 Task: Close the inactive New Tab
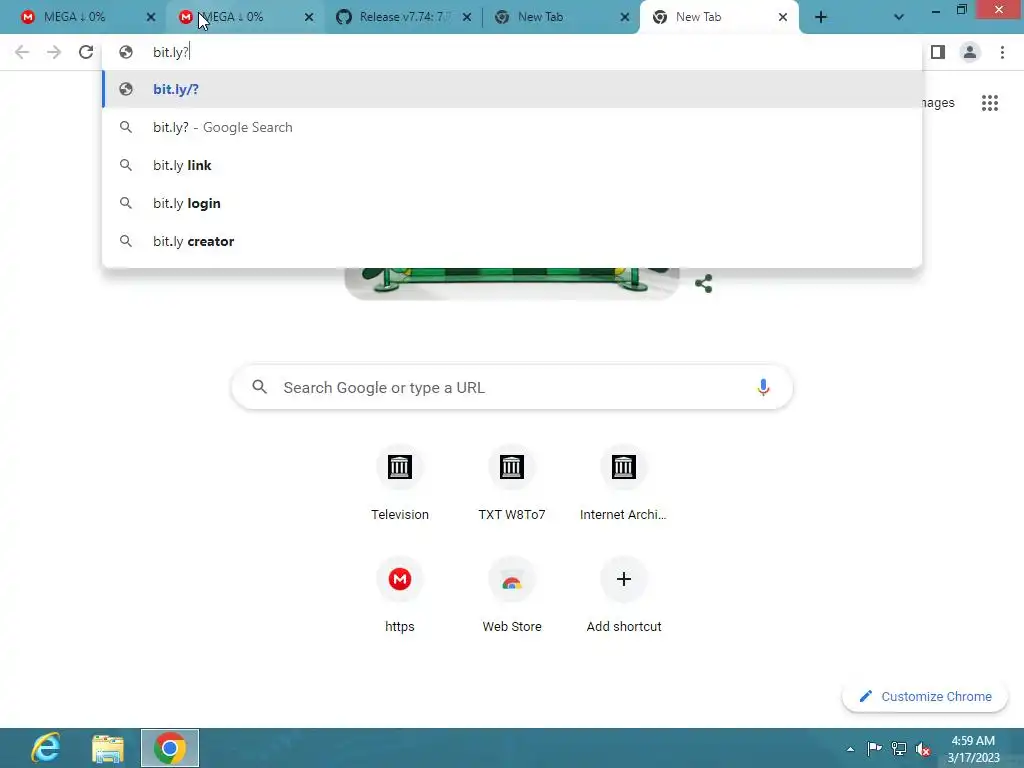[625, 18]
